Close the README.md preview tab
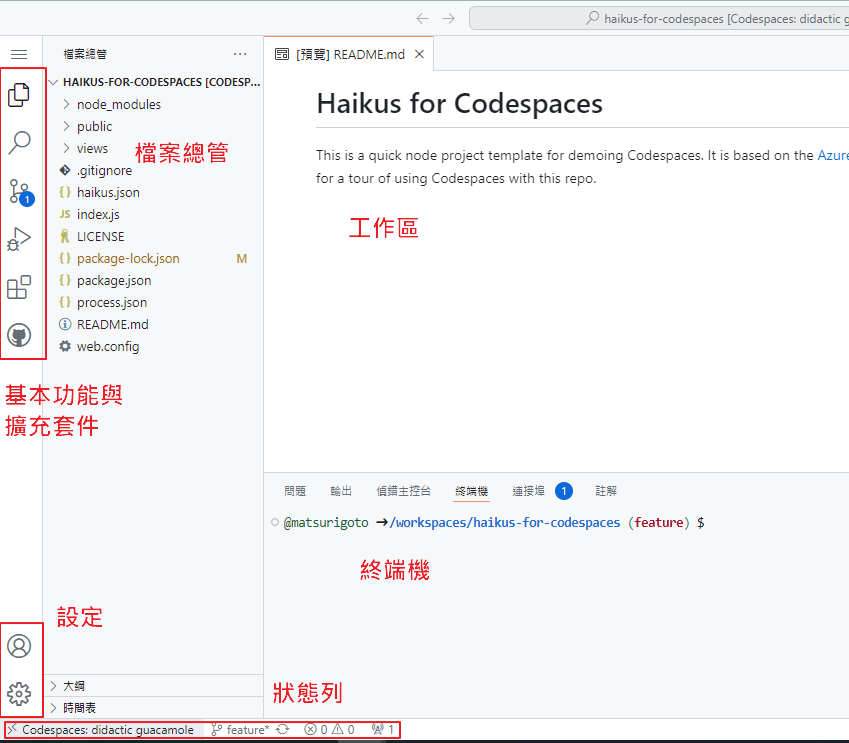Screen dimensions: 849x743 pyautogui.click(x=419, y=54)
